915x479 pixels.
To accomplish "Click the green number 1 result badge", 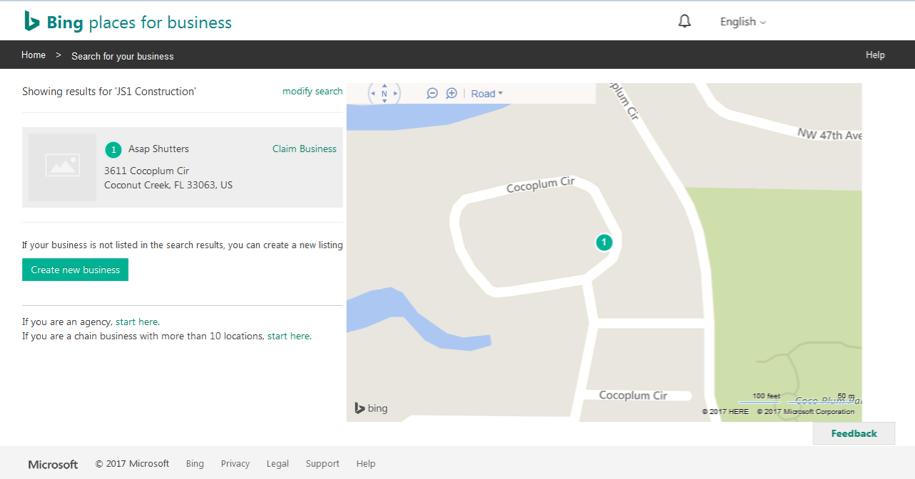I will coord(113,150).
